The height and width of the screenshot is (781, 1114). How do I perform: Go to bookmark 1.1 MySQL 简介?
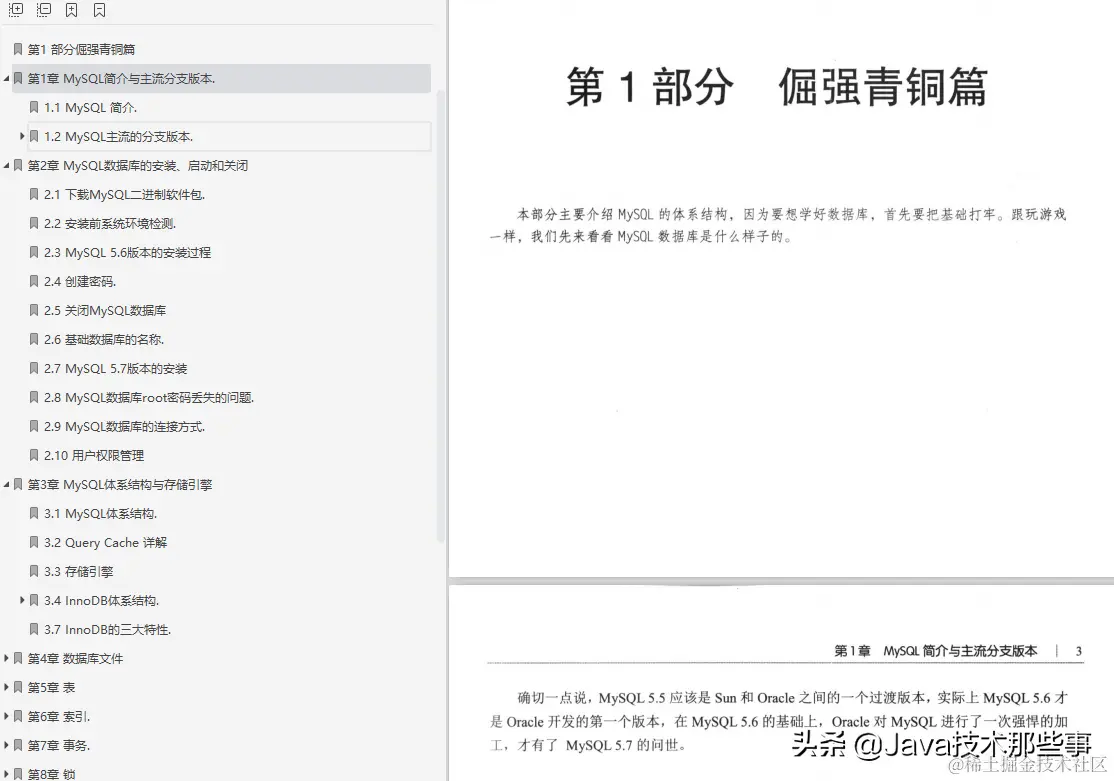click(90, 107)
